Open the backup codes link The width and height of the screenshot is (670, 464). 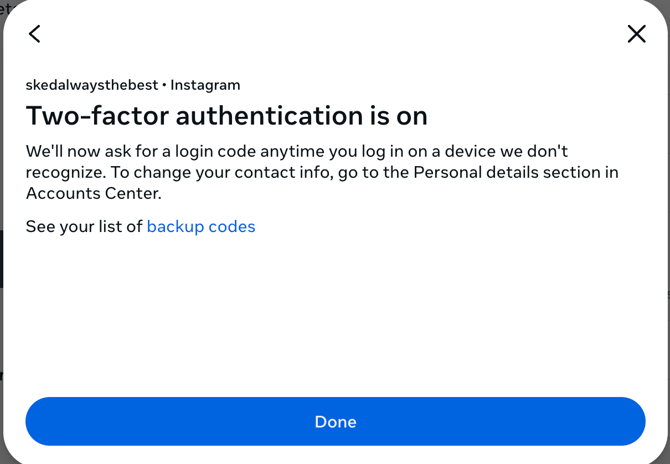coord(201,226)
